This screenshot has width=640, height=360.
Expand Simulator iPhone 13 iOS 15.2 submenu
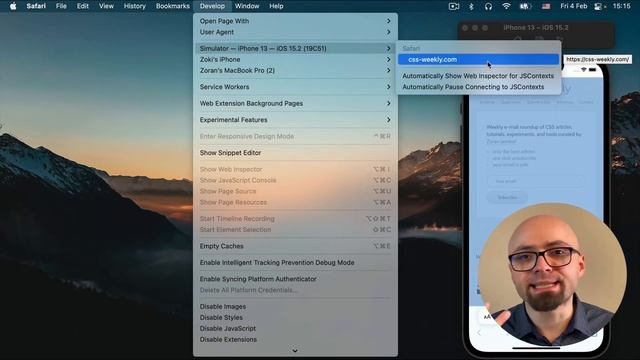click(x=295, y=48)
